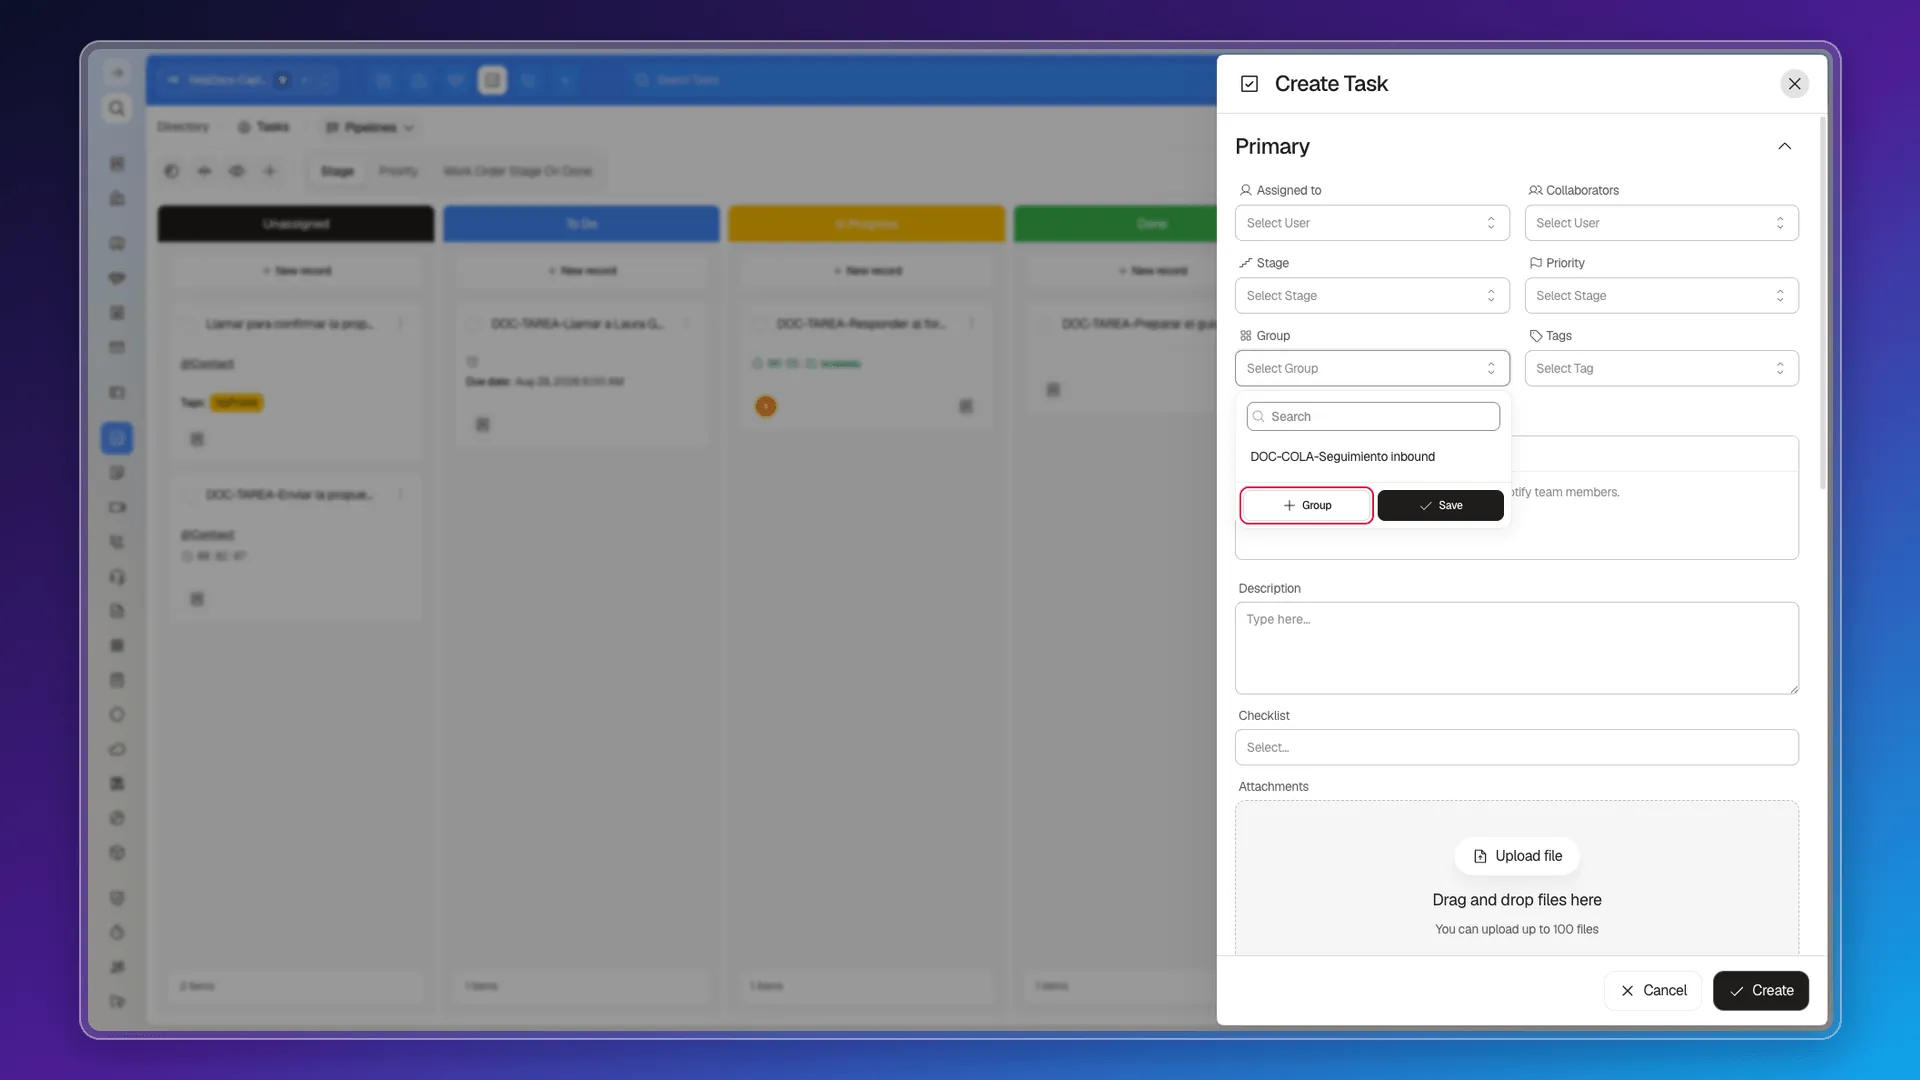Open the Stage dropdown
The height and width of the screenshot is (1080, 1920).
pyautogui.click(x=1371, y=295)
